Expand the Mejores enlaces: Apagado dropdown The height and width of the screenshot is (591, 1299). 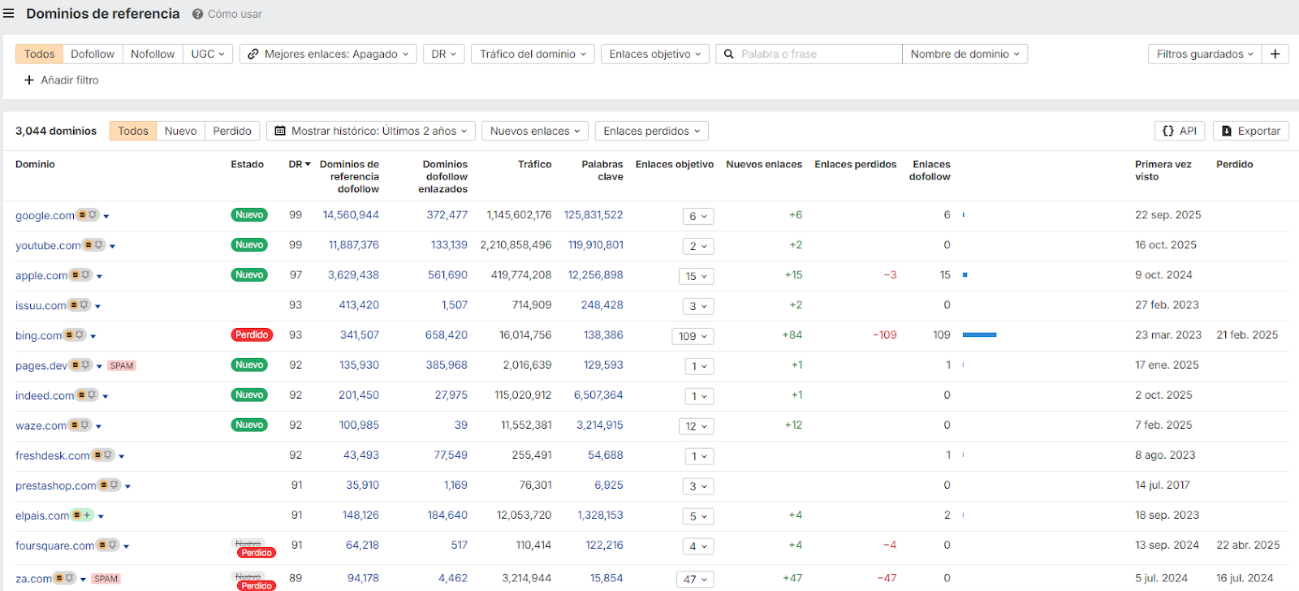coord(328,54)
